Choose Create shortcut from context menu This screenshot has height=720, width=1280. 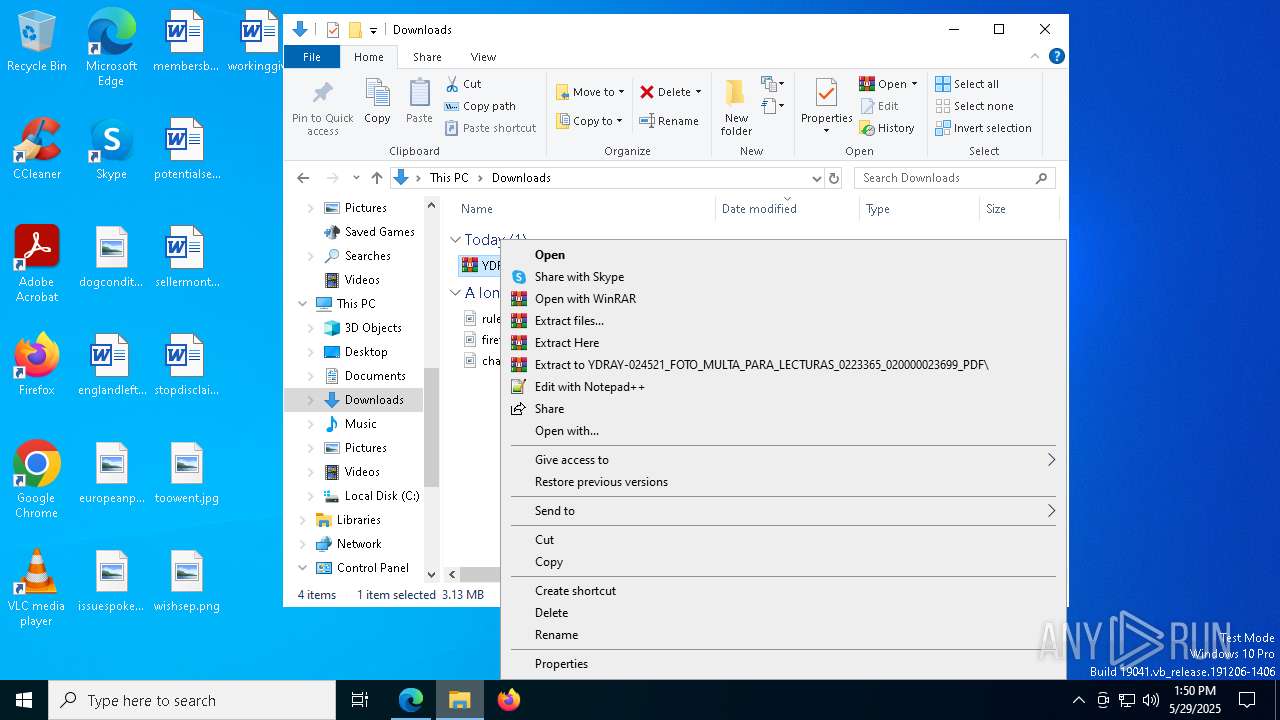[x=783, y=591]
